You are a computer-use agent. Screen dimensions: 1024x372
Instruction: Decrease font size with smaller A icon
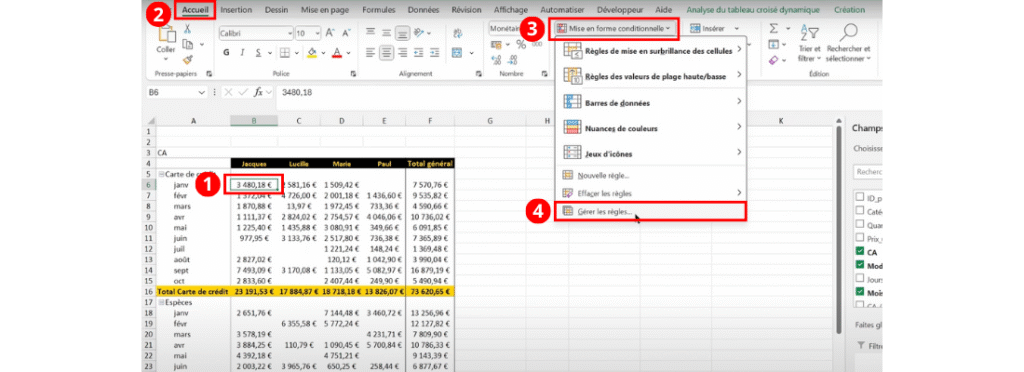click(x=346, y=32)
